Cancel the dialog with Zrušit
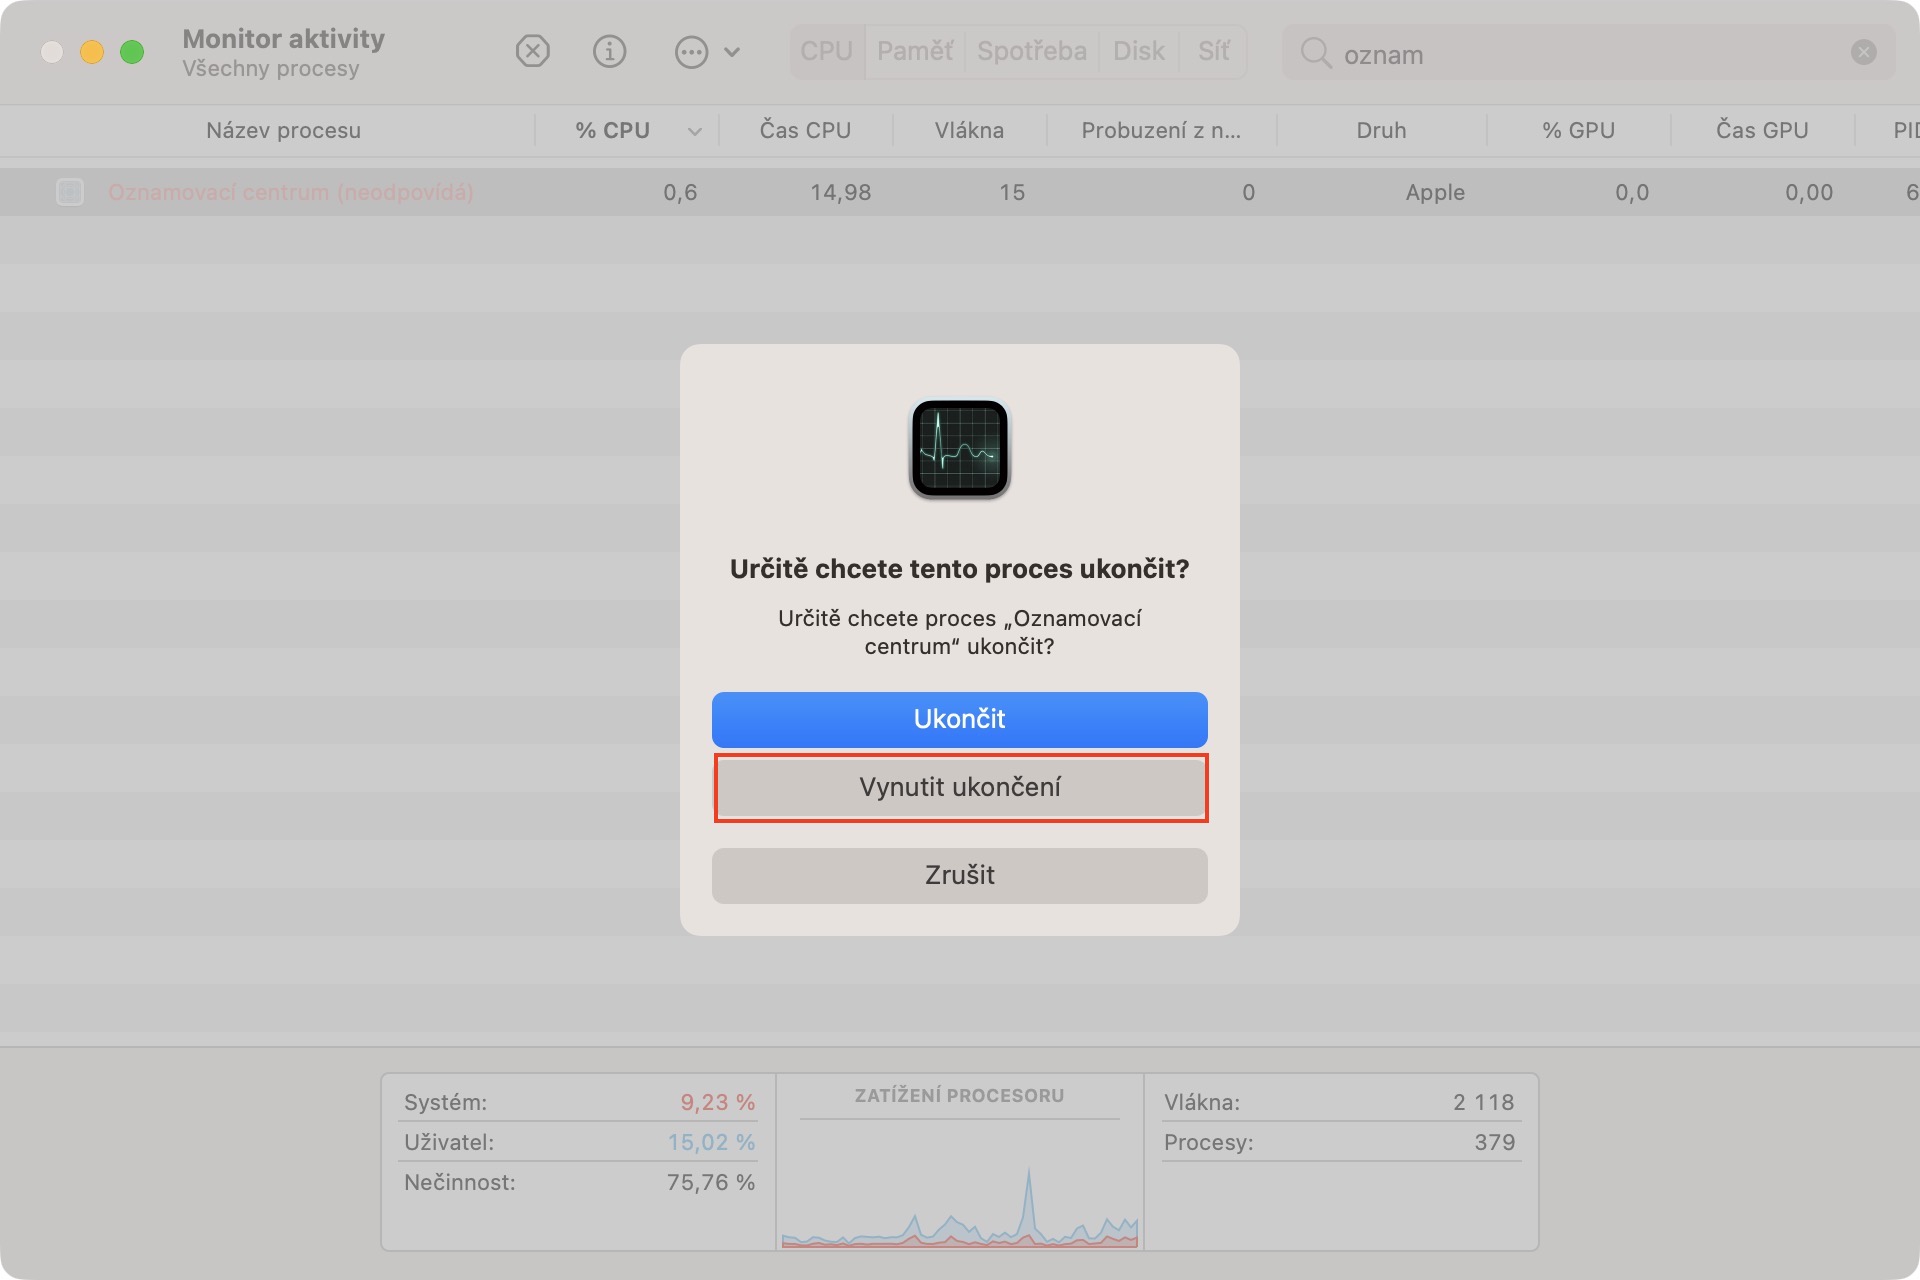Viewport: 1920px width, 1280px height. coord(960,876)
